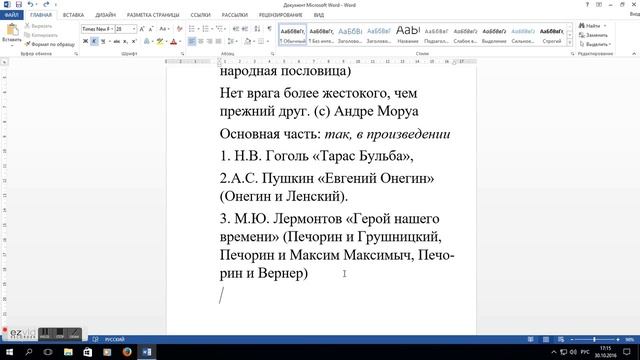Screen dimensions: 640x360
Task: Open the multilevel list dropdown
Action: coord(226,29)
